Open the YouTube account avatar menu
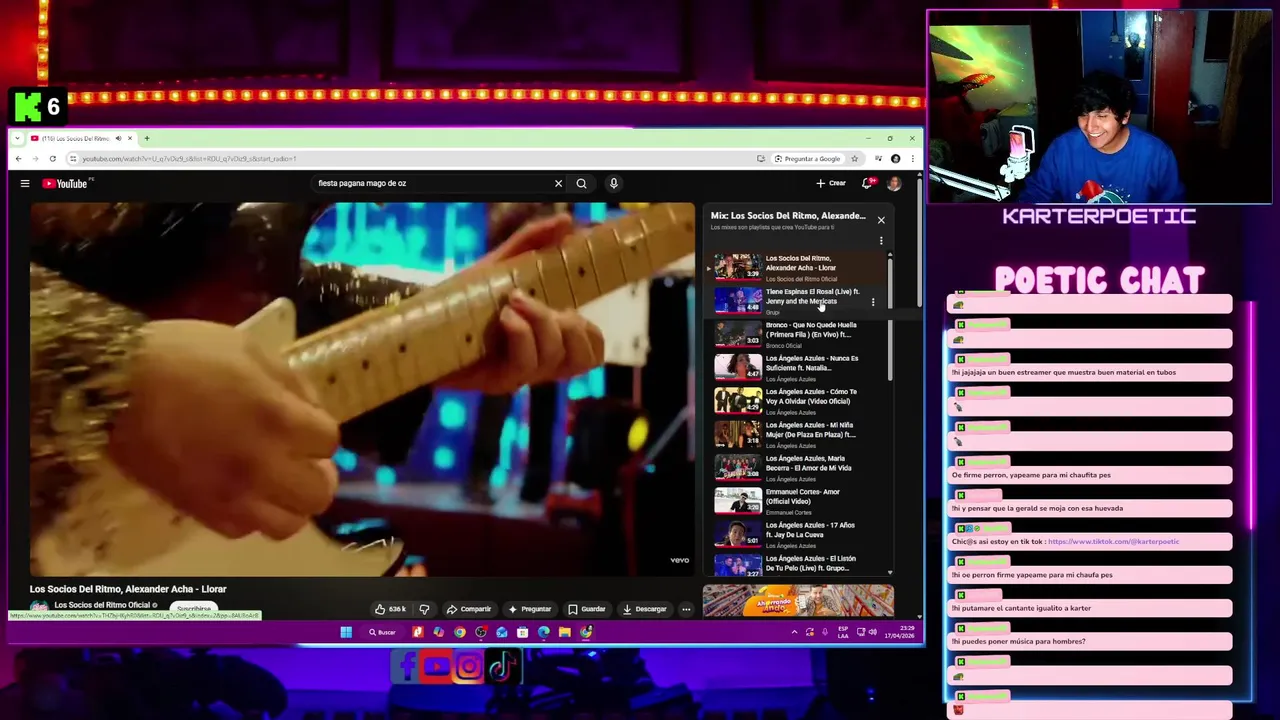Viewport: 1280px width, 720px height. point(894,183)
